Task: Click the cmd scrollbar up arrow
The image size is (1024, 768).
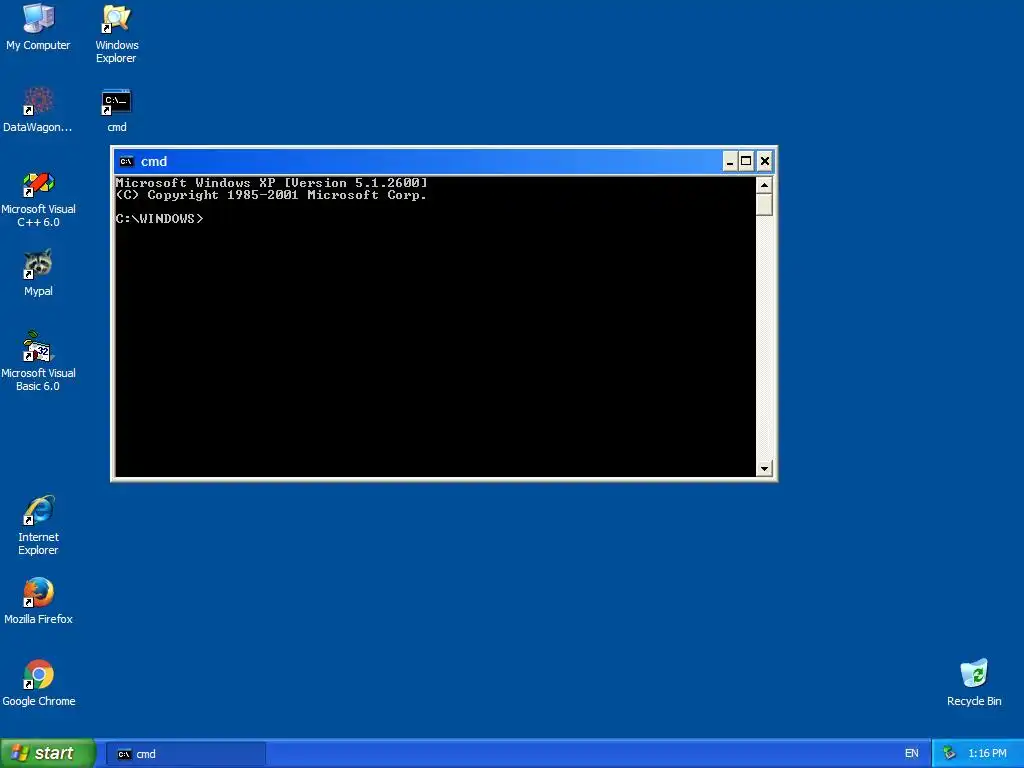Action: coord(764,185)
